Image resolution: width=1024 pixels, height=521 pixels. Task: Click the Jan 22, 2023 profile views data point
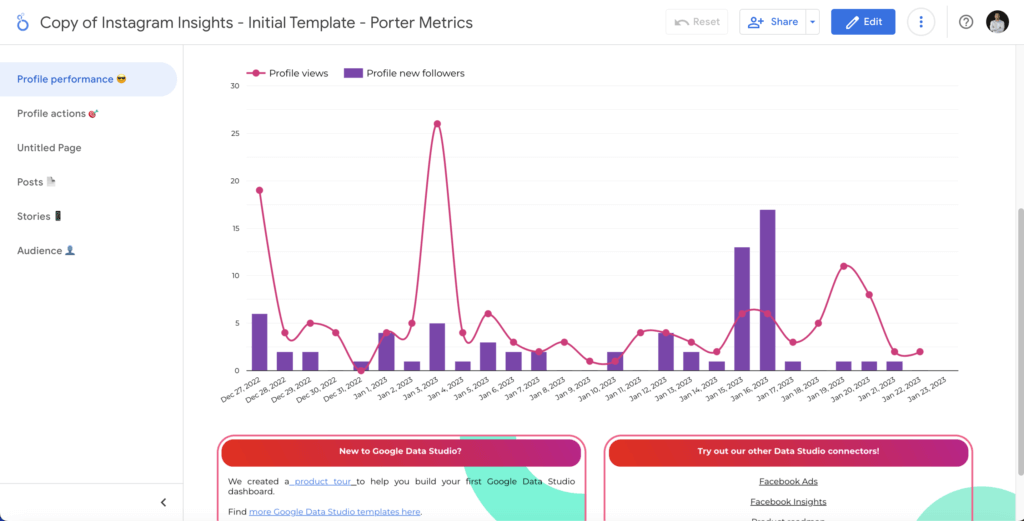coord(920,352)
